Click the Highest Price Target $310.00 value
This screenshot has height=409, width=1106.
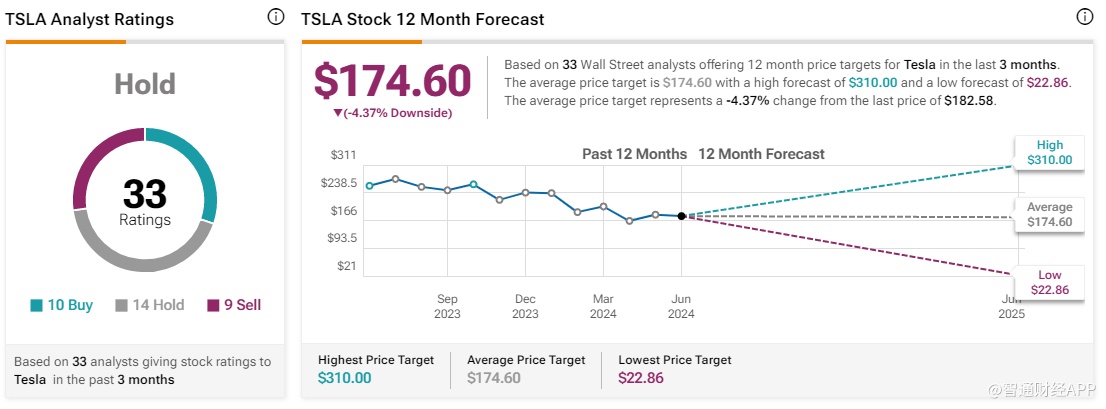pyautogui.click(x=344, y=378)
